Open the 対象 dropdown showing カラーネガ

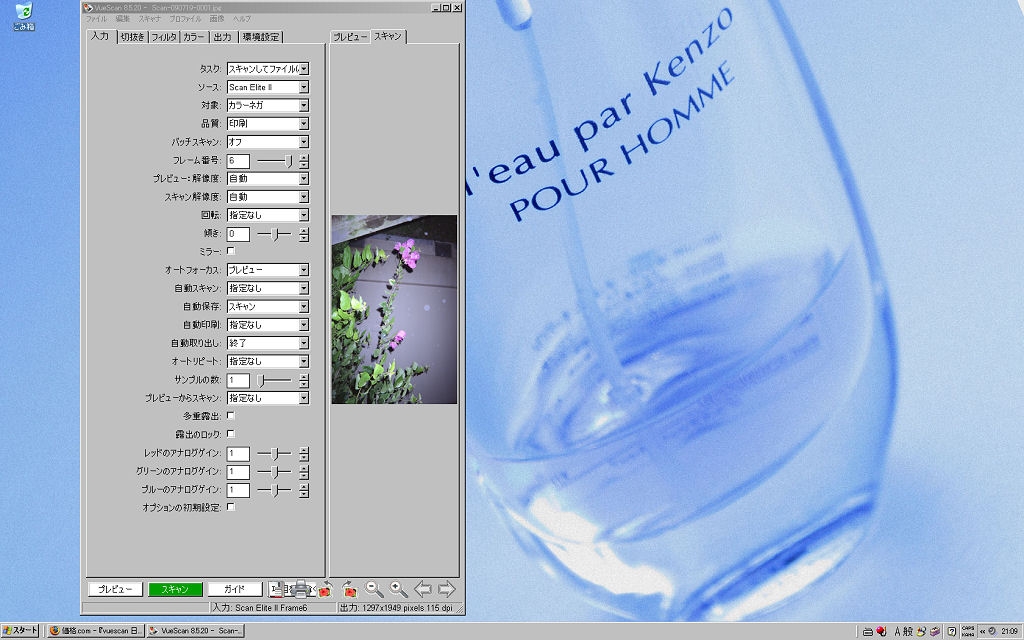click(x=268, y=105)
